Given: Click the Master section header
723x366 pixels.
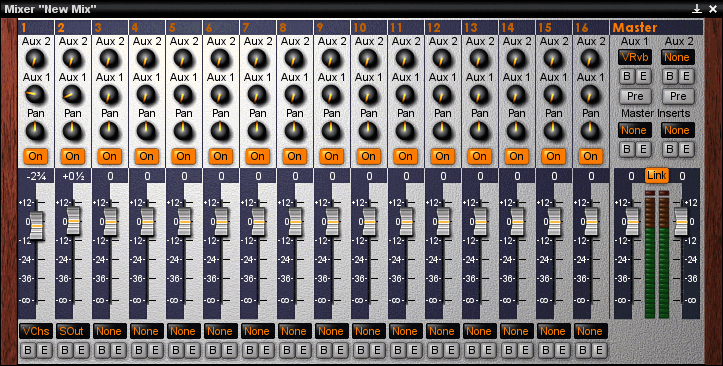Looking at the screenshot, I should click(657, 28).
